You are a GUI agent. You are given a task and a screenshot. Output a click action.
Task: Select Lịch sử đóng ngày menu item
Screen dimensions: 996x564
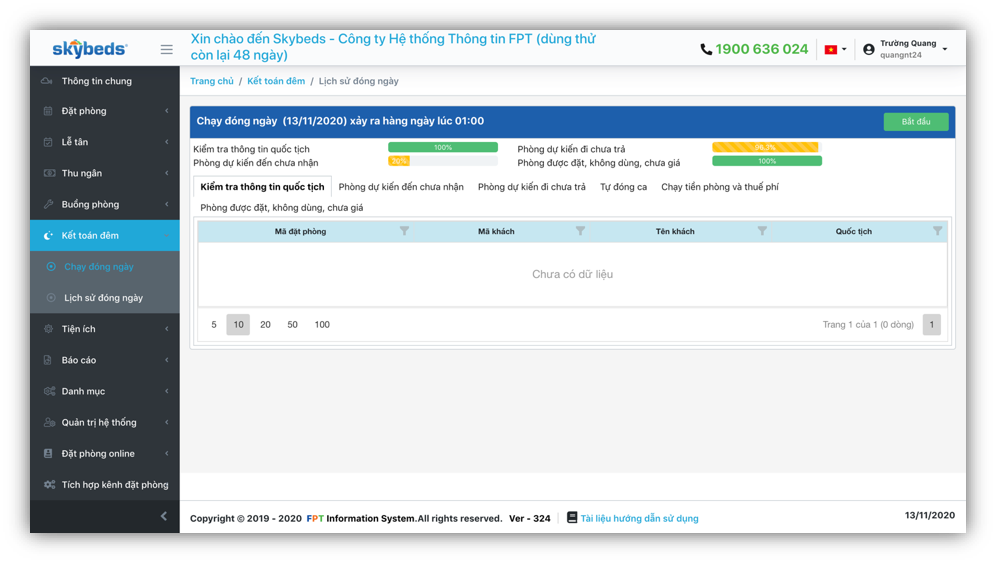tap(103, 298)
